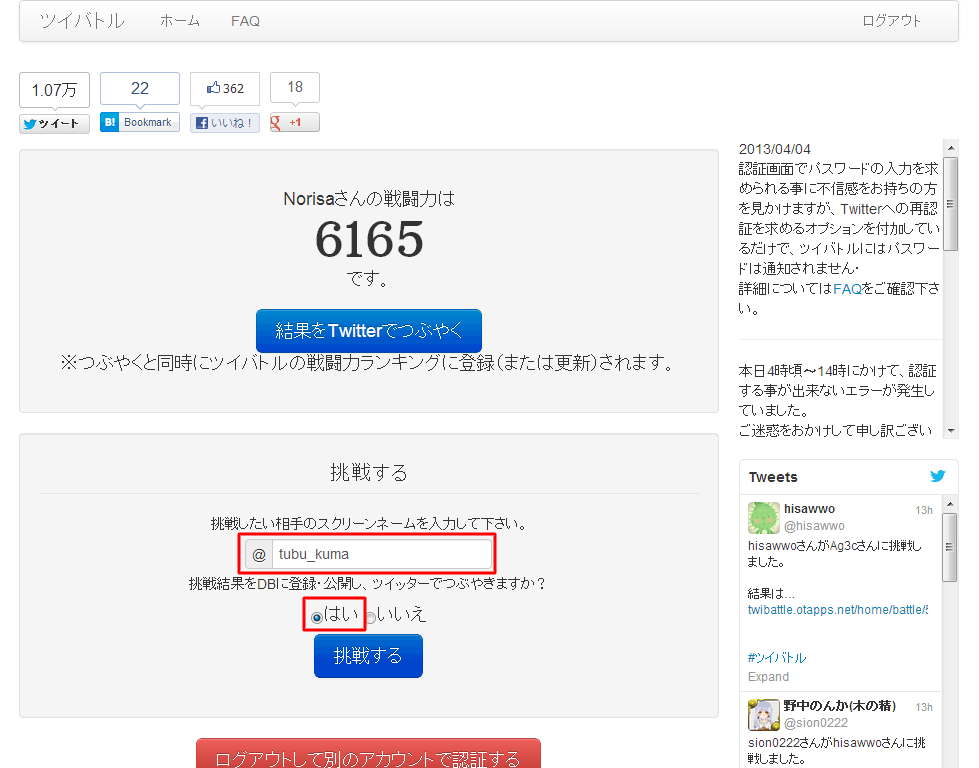Expand the hisawwo tweet

[x=769, y=677]
